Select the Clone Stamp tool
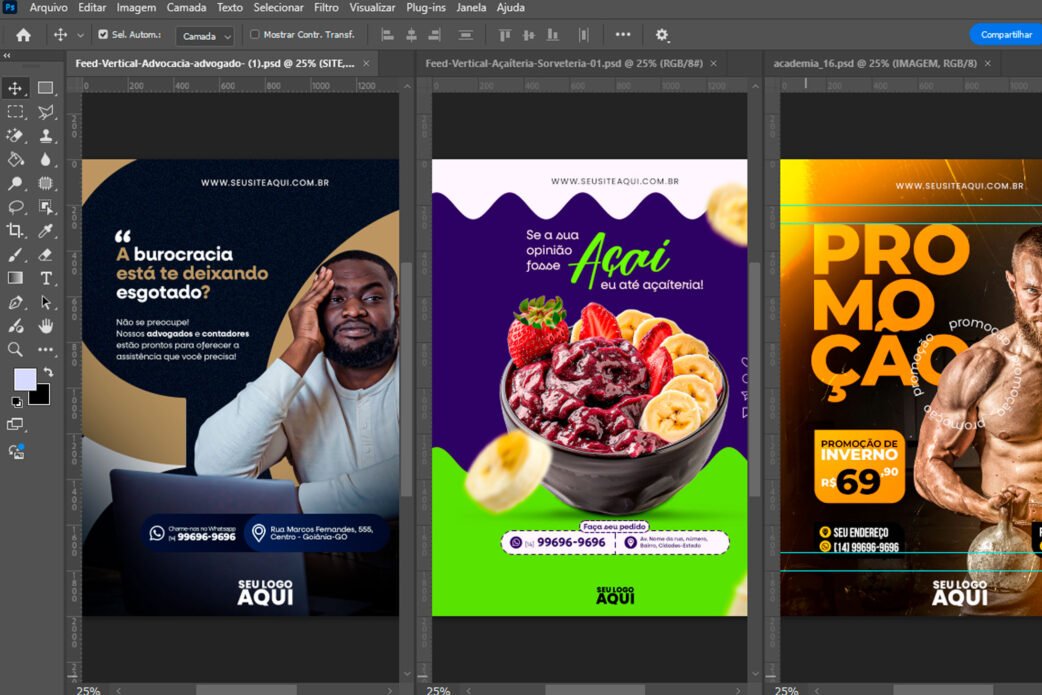 [x=46, y=136]
